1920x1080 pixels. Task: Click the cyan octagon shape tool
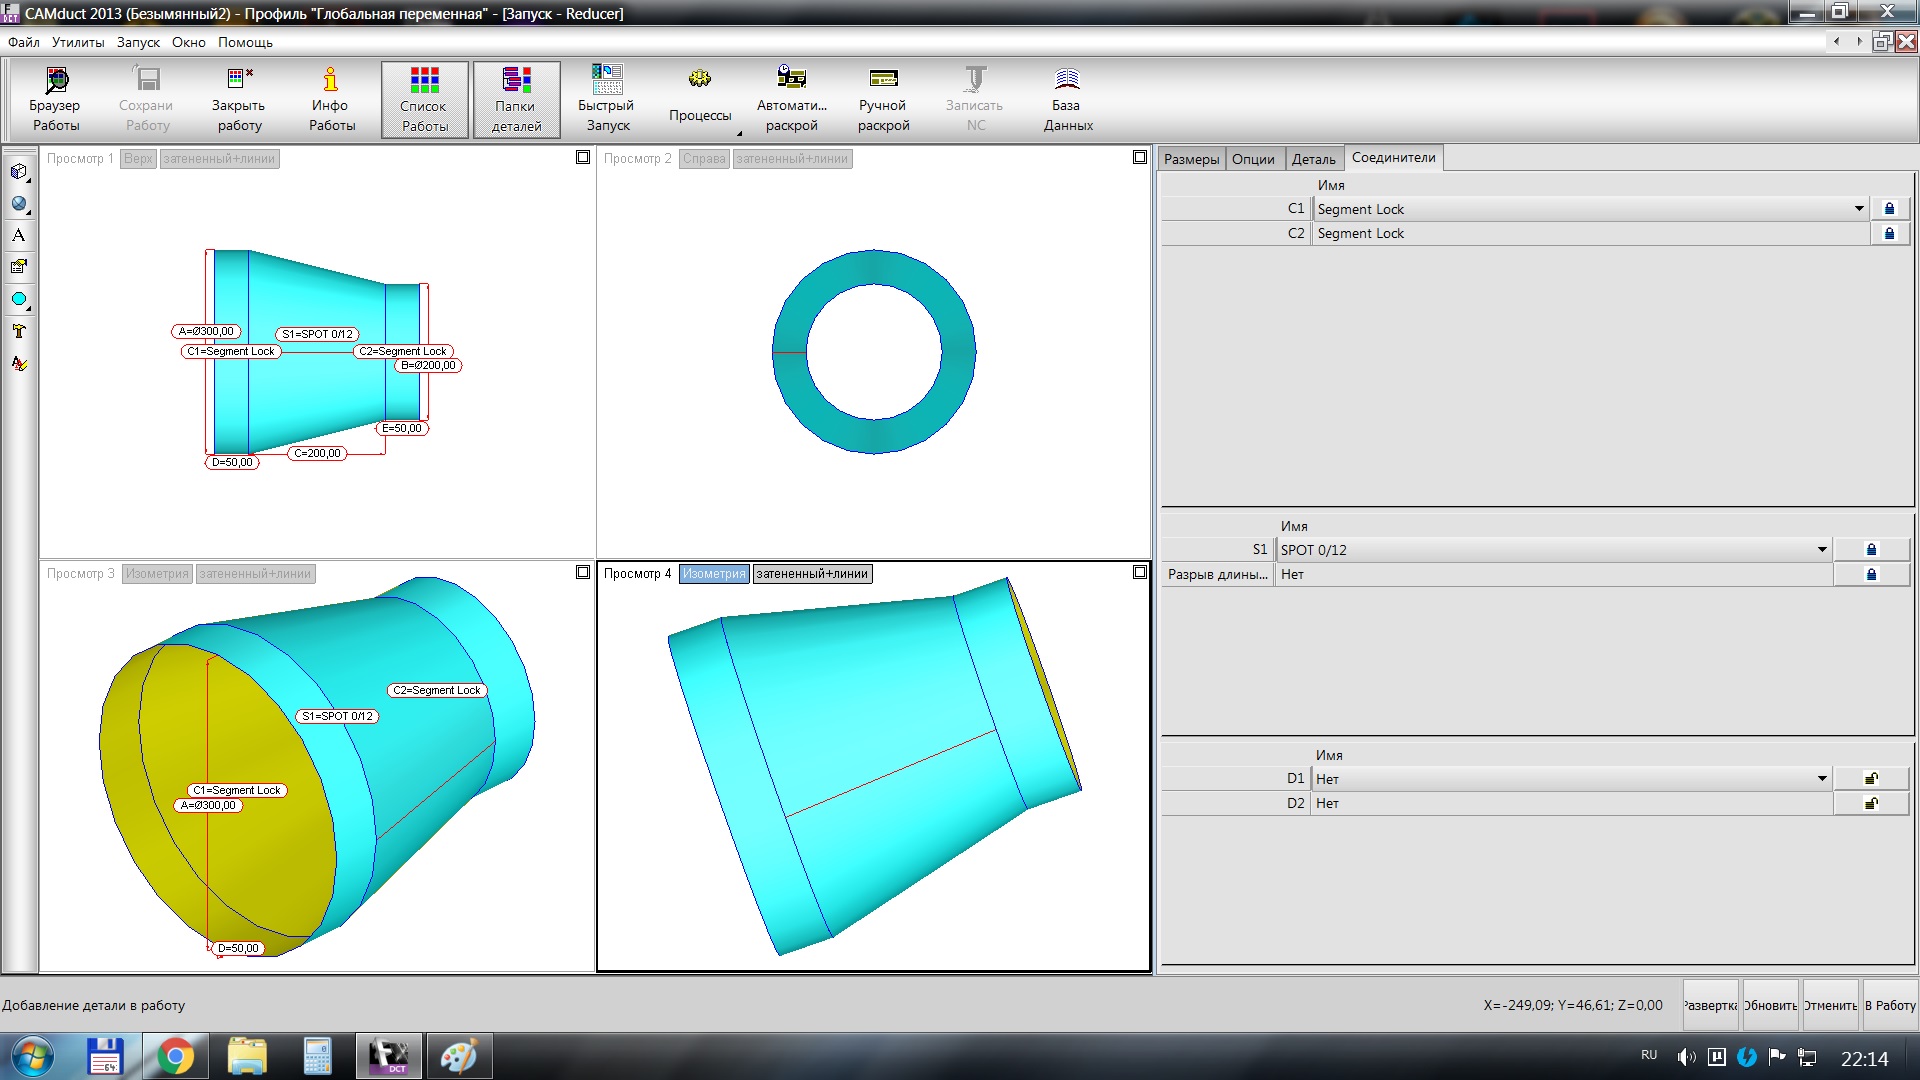point(19,299)
